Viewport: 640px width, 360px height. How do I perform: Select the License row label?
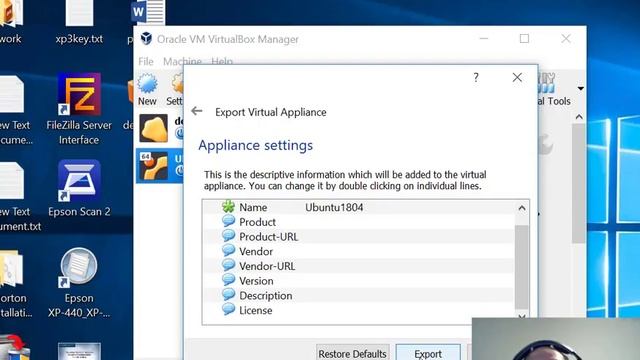pyautogui.click(x=256, y=310)
